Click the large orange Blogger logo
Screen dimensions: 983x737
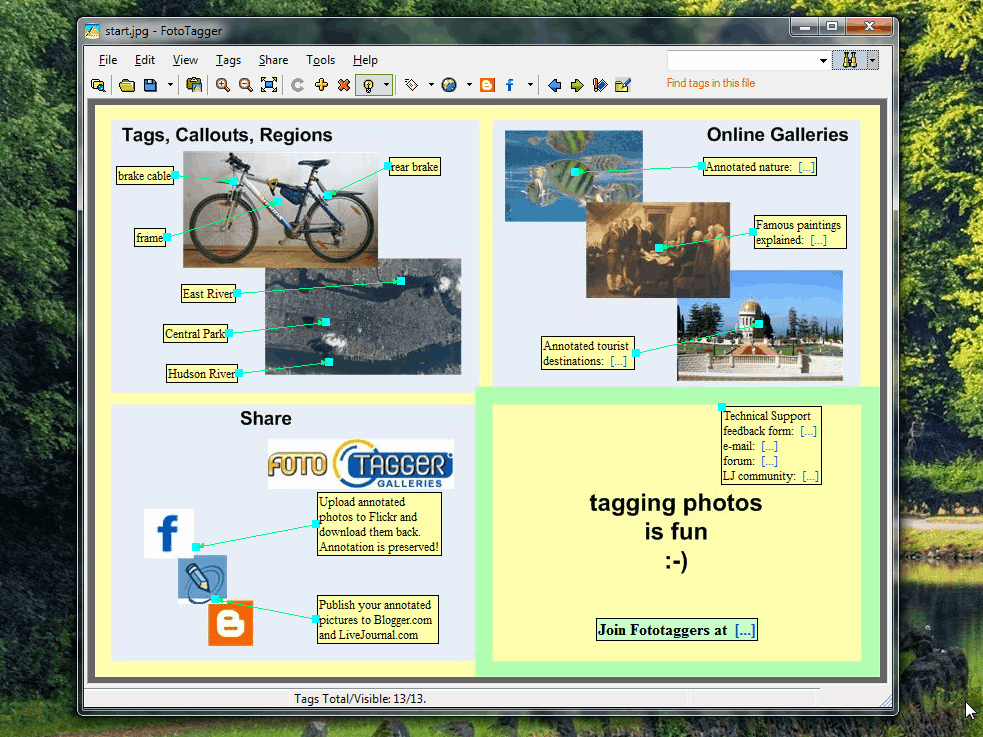(x=231, y=623)
